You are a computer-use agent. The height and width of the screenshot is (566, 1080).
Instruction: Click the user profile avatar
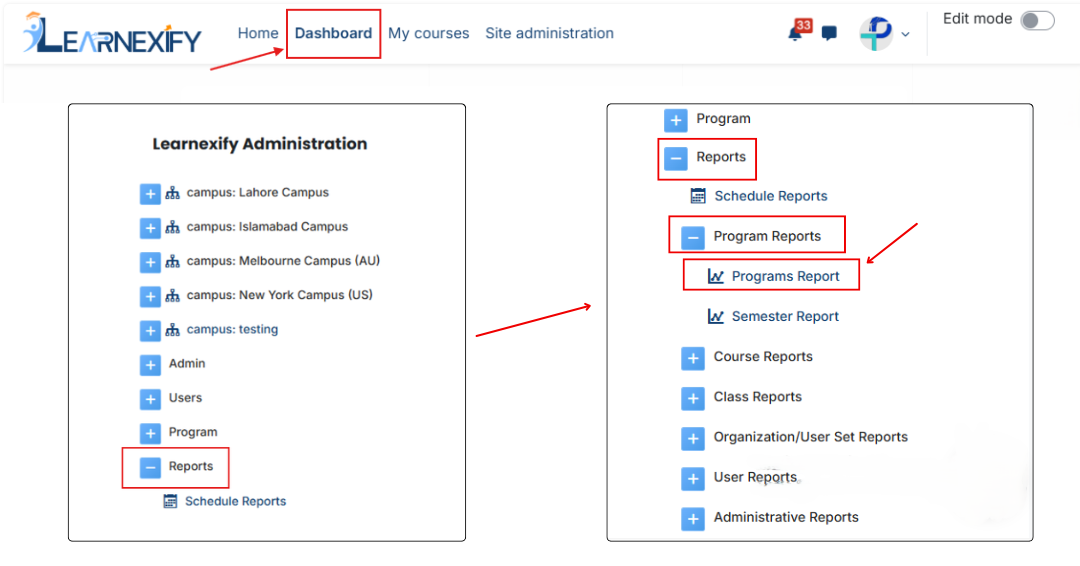[875, 33]
